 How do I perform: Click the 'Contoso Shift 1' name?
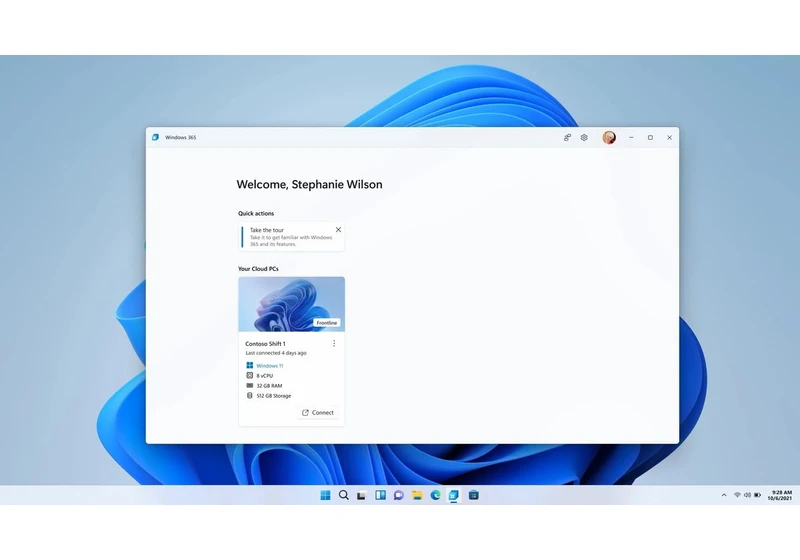[265, 344]
